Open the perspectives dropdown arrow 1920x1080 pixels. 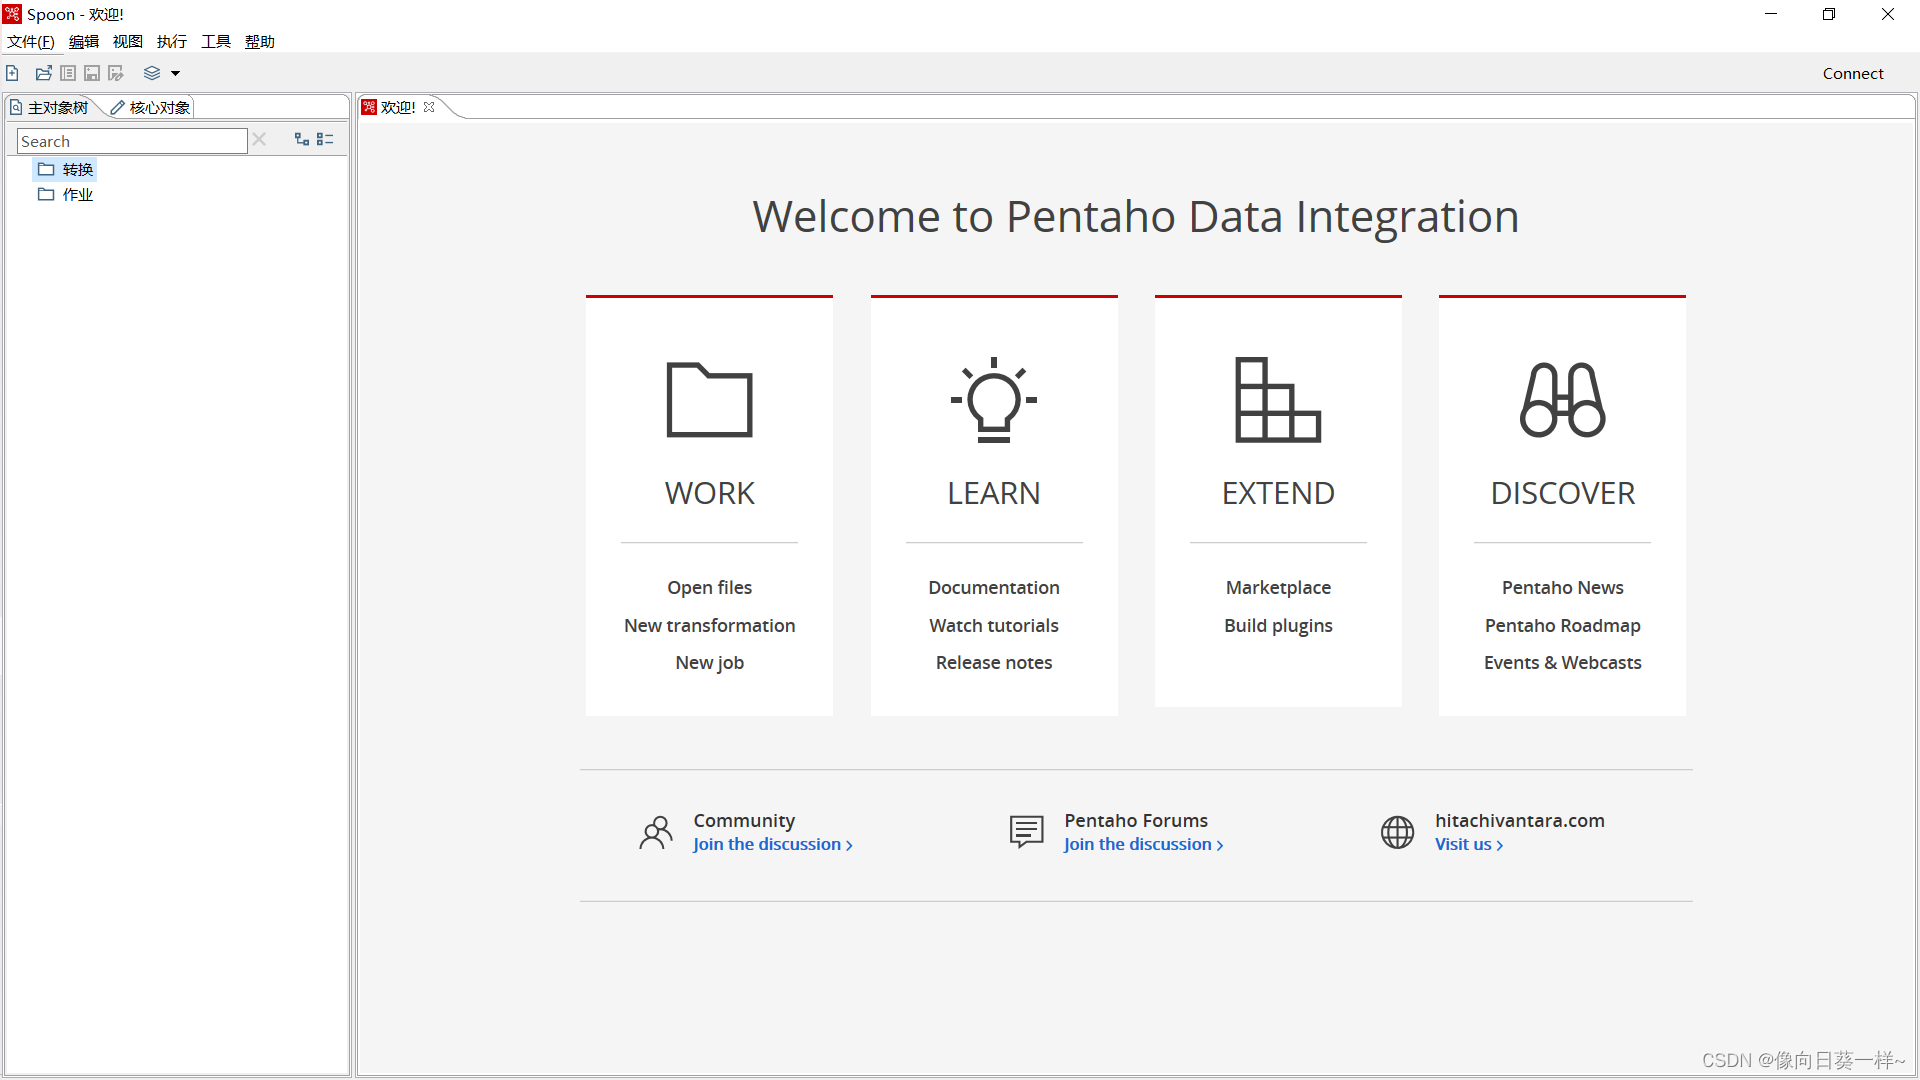(x=175, y=73)
